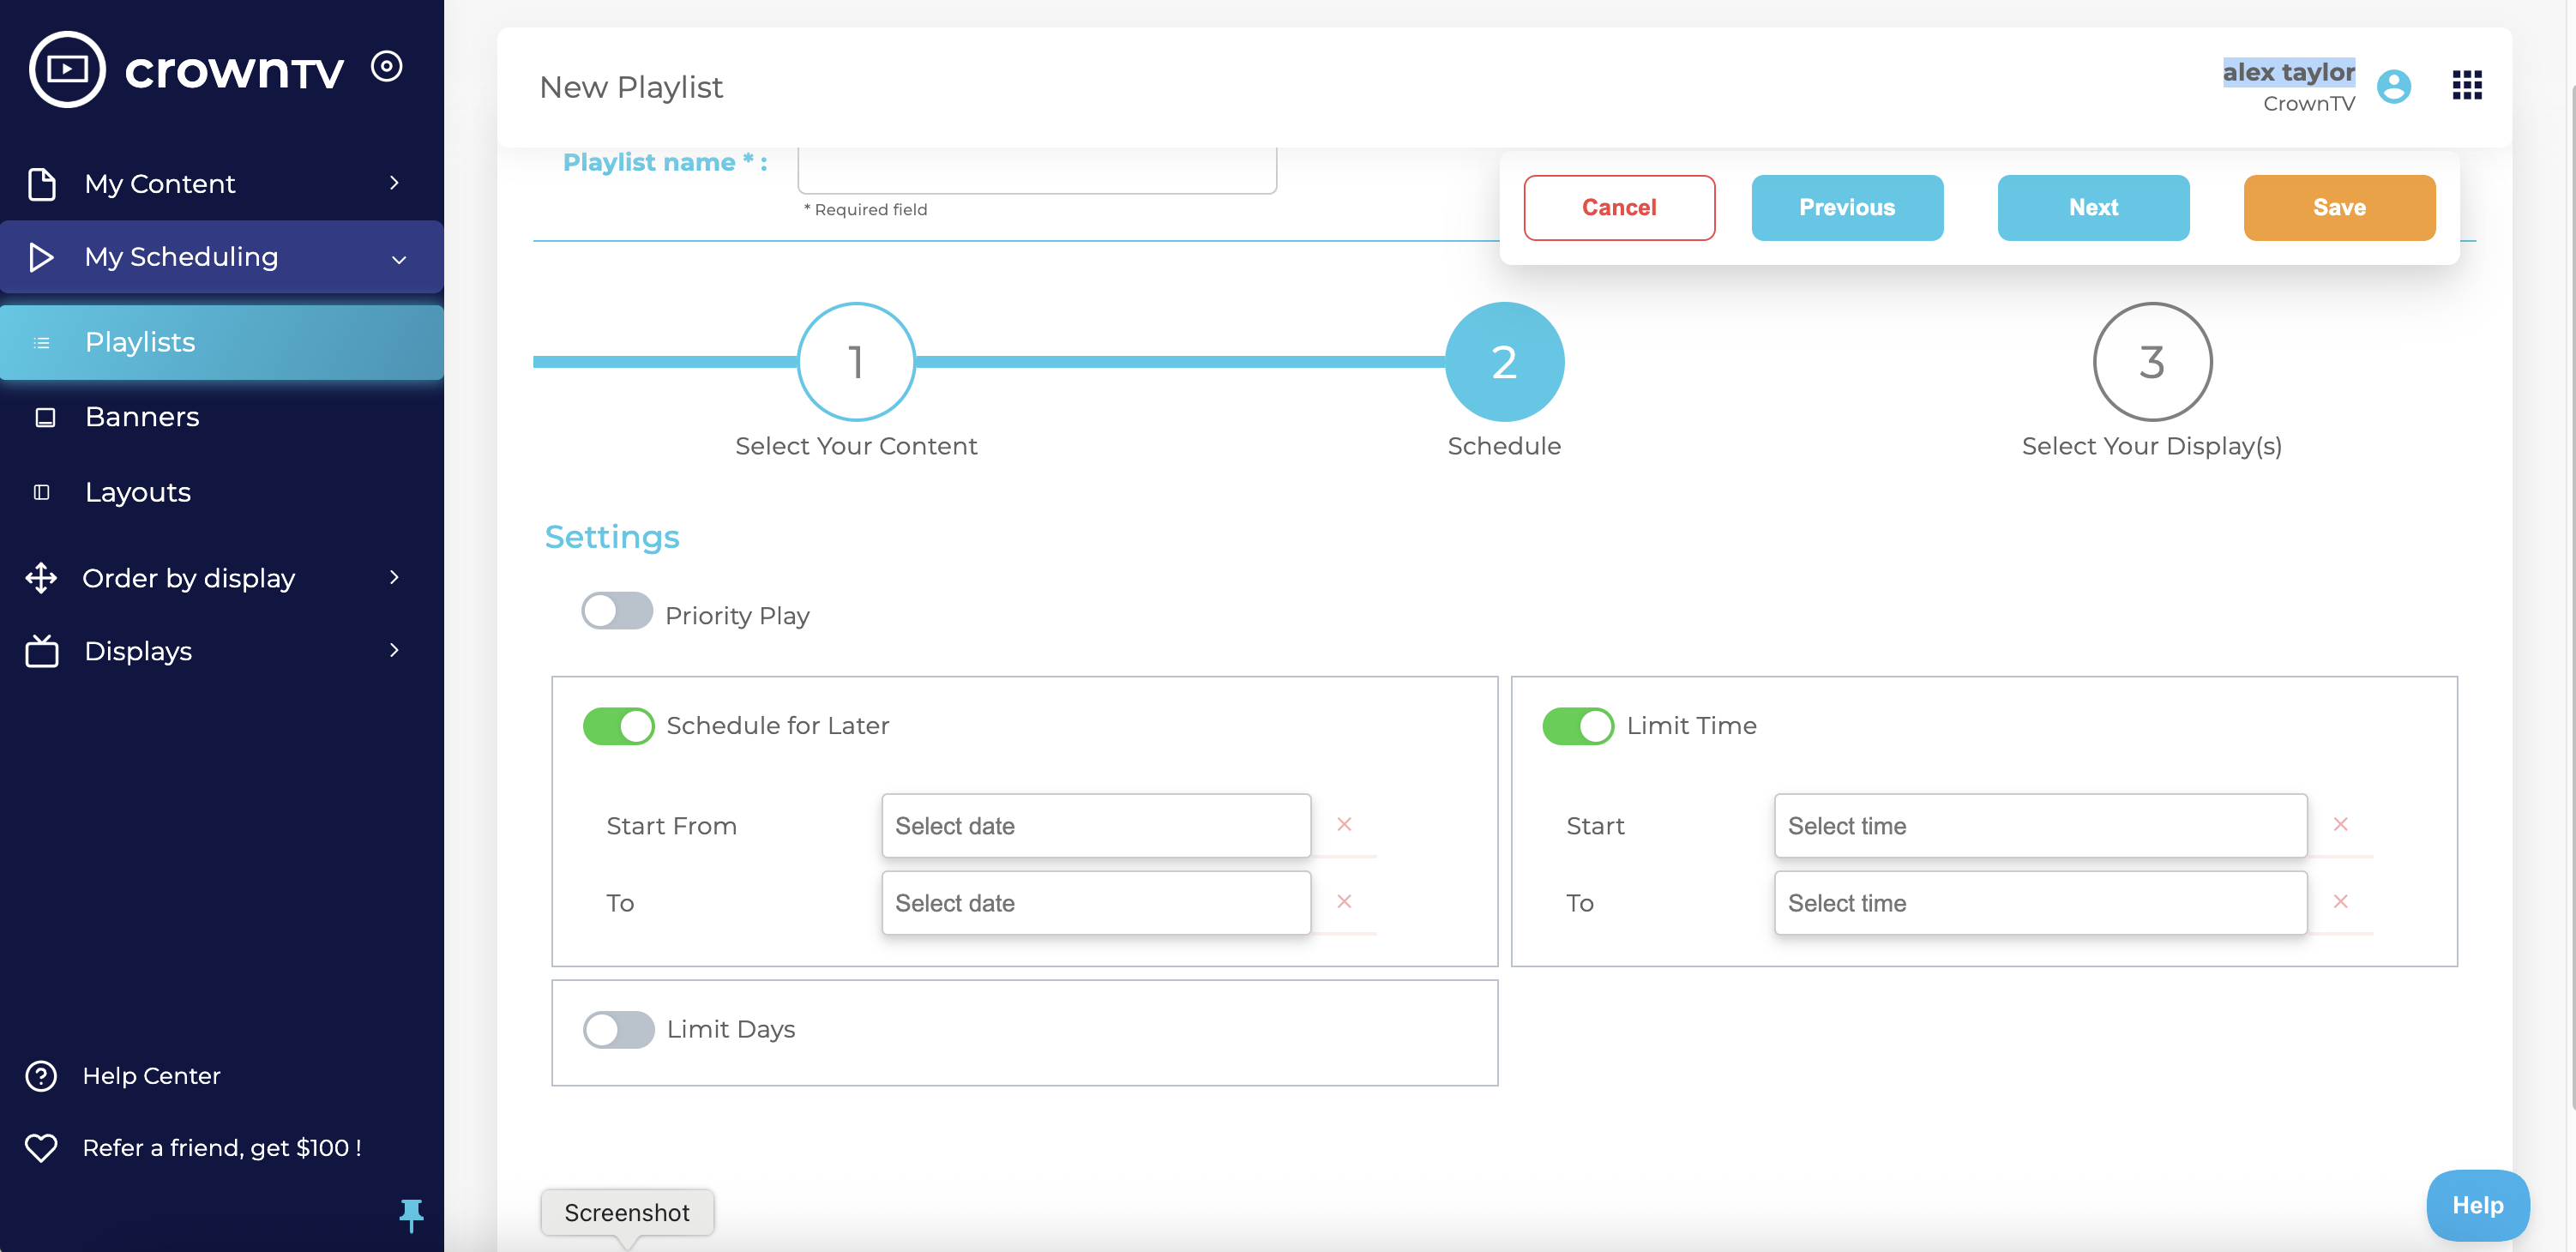Select the Layouts icon
This screenshot has width=2576, height=1252.
tap(42, 492)
